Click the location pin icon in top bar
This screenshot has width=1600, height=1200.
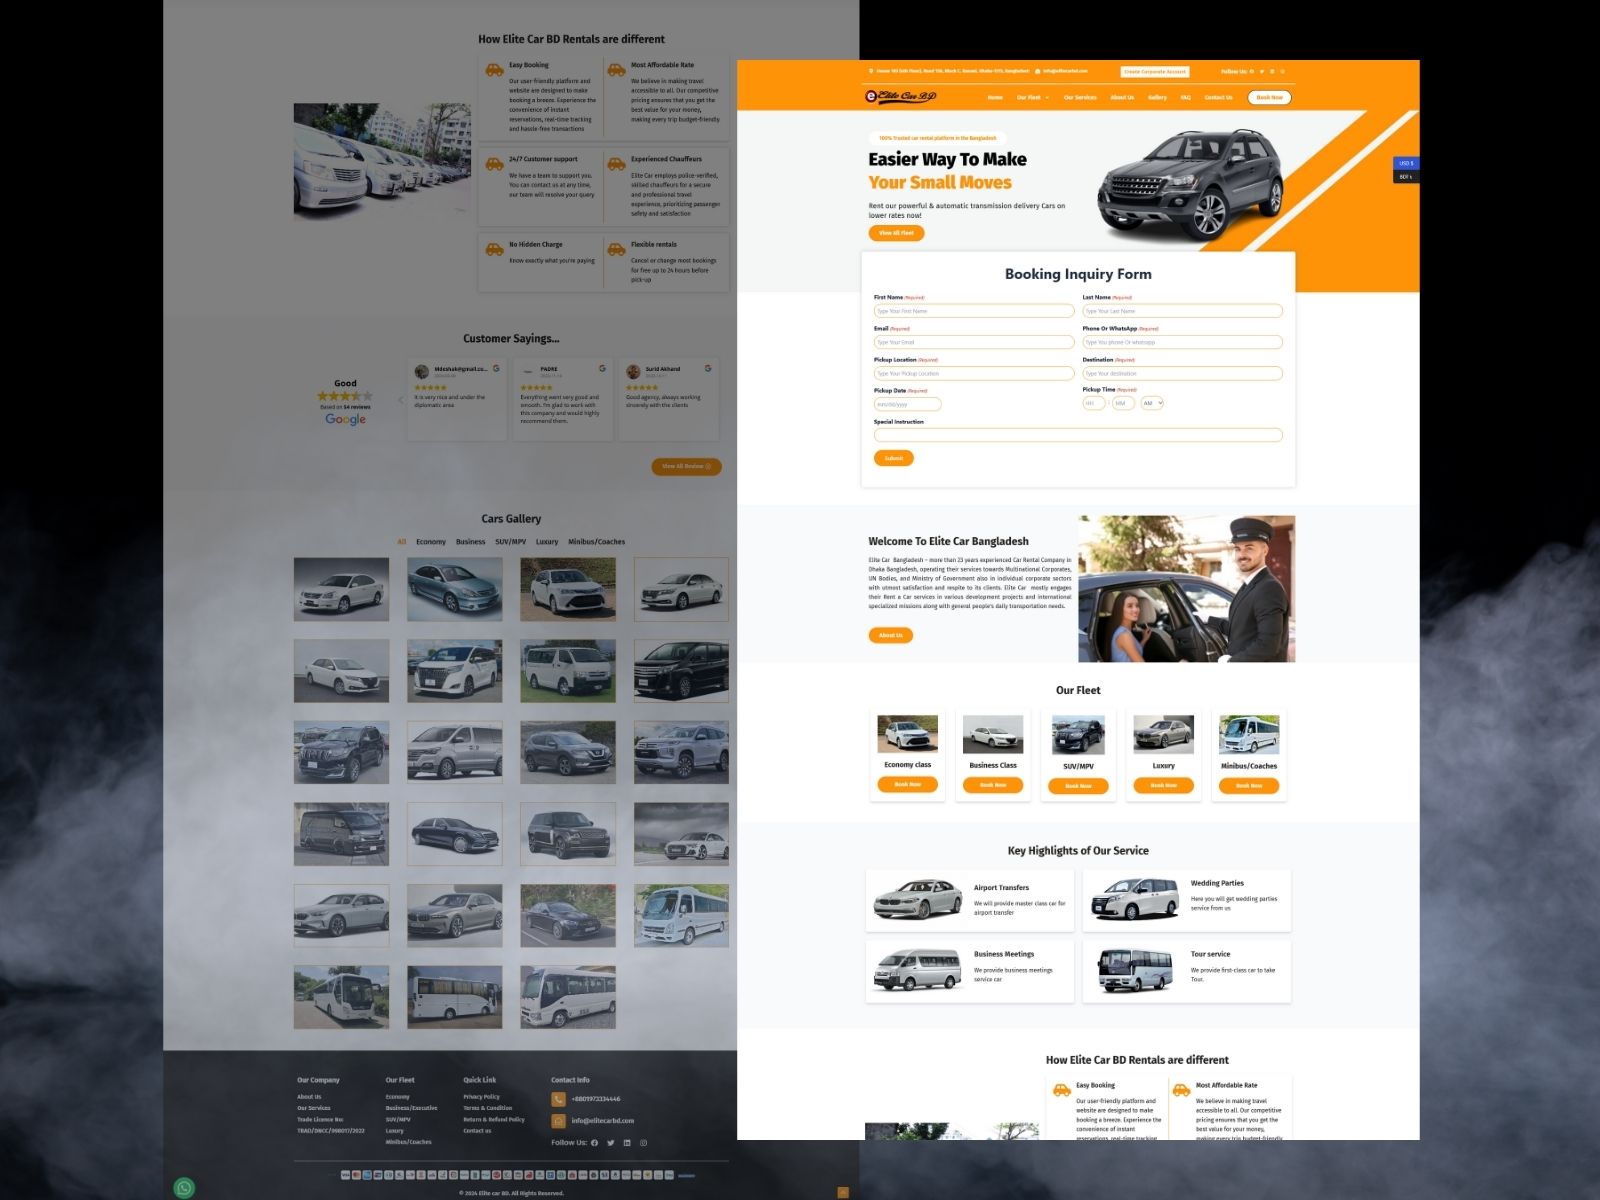871,72
